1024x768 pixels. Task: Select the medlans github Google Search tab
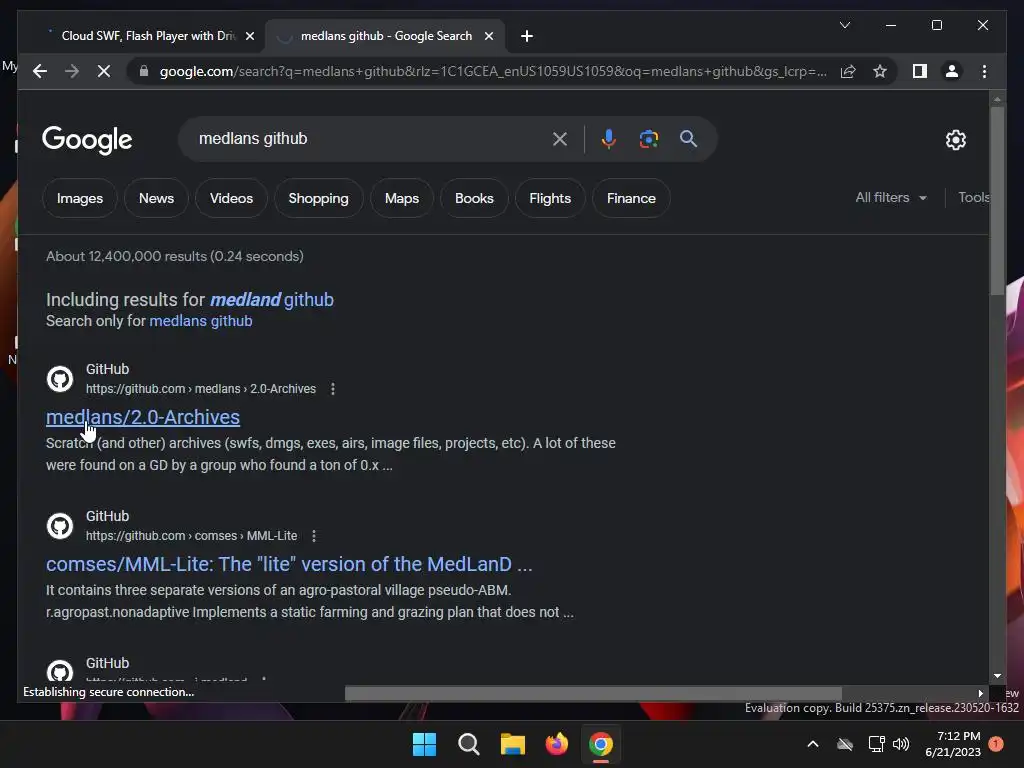click(385, 36)
